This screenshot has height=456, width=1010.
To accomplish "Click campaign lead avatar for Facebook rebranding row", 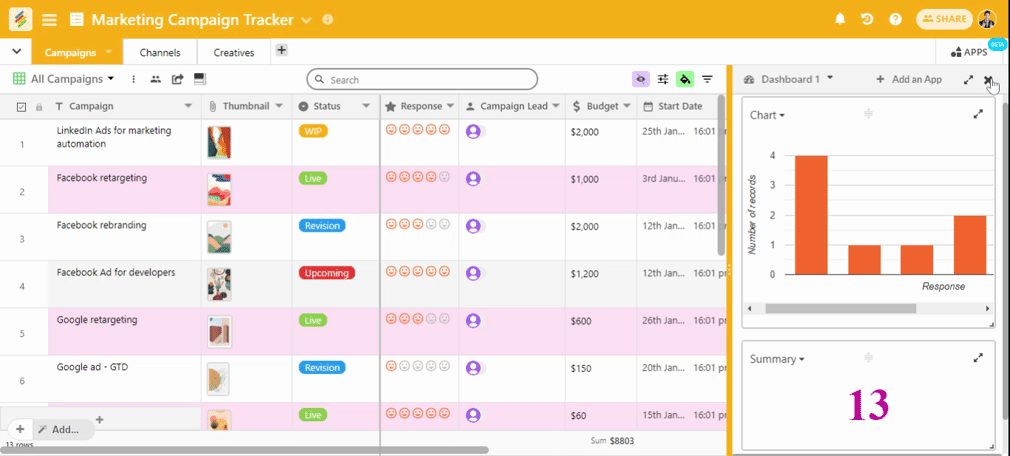I will (x=473, y=226).
